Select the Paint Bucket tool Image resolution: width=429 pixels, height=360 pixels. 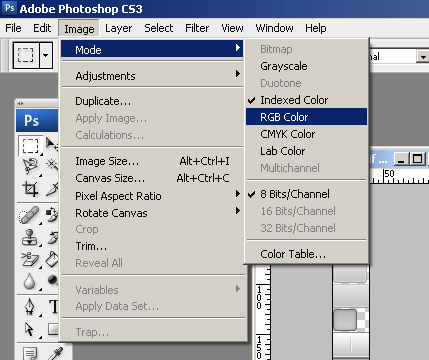52,259
